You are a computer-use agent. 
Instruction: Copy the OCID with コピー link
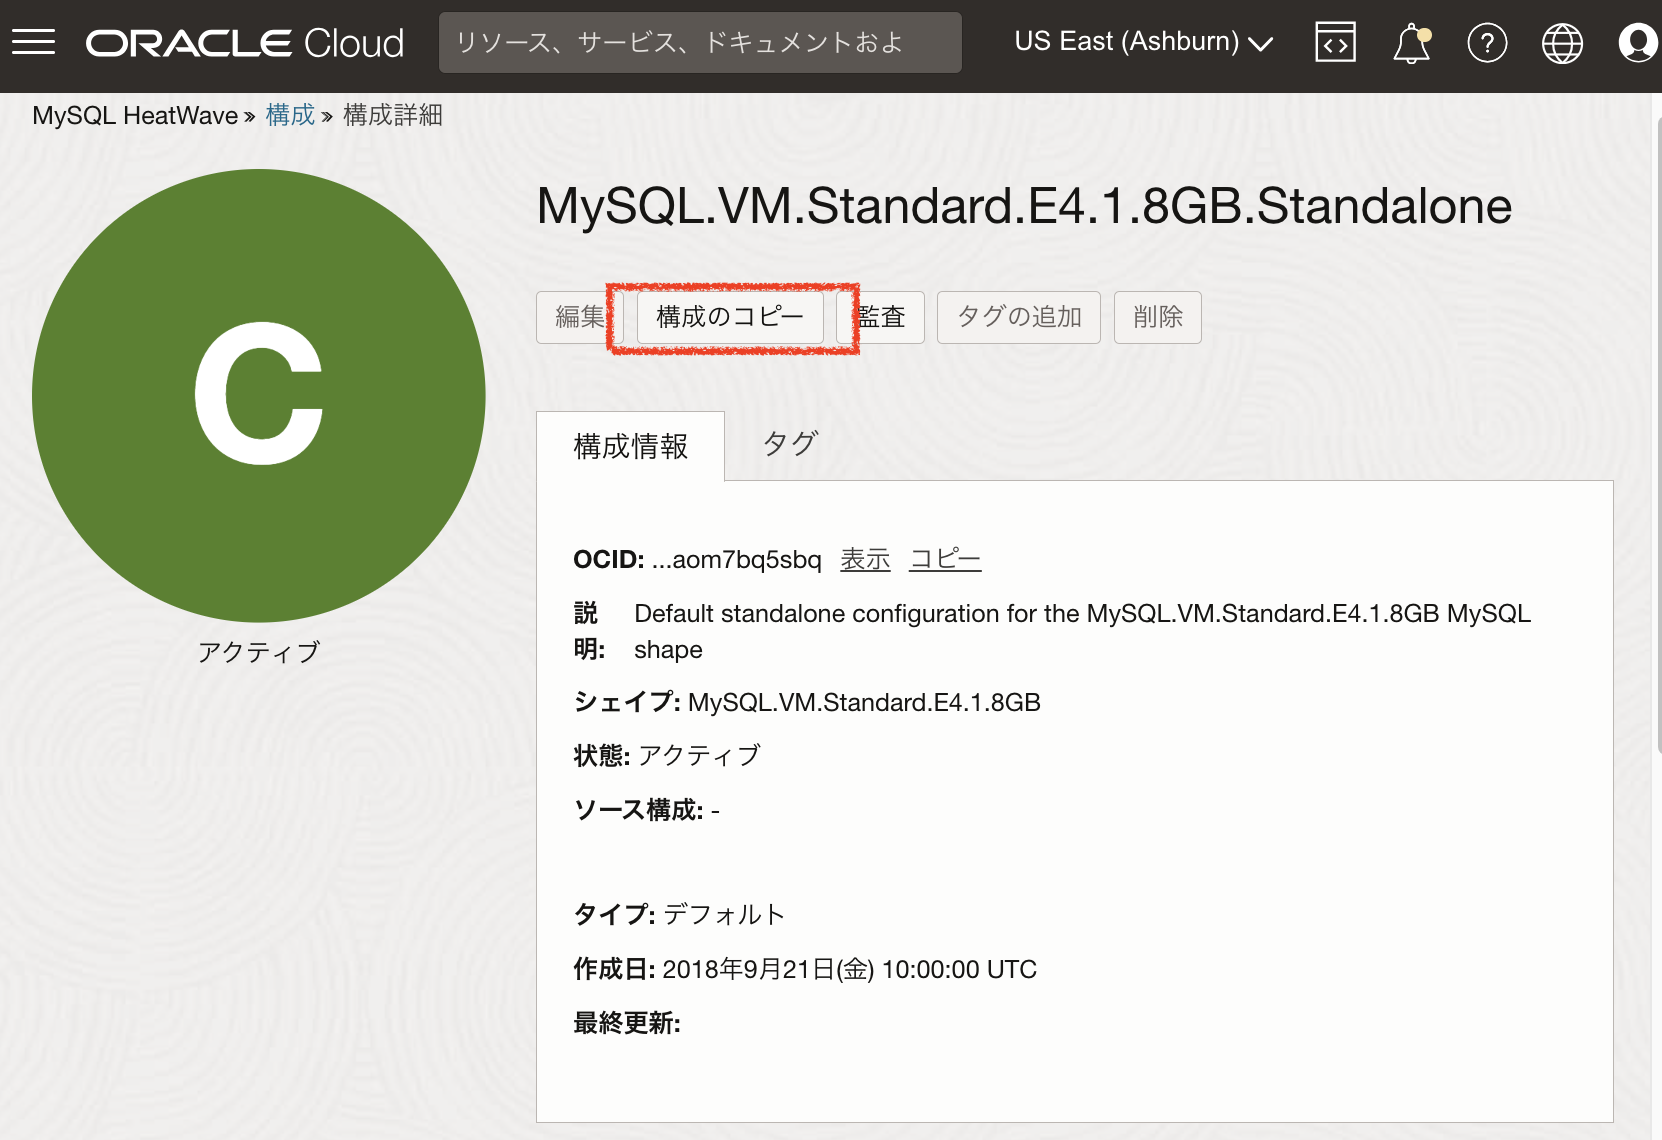945,559
